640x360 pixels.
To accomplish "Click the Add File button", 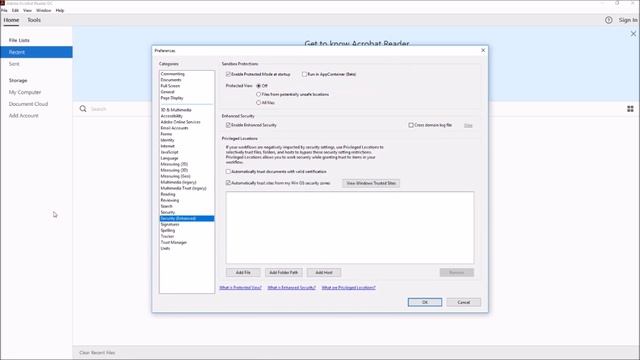I will click(243, 272).
